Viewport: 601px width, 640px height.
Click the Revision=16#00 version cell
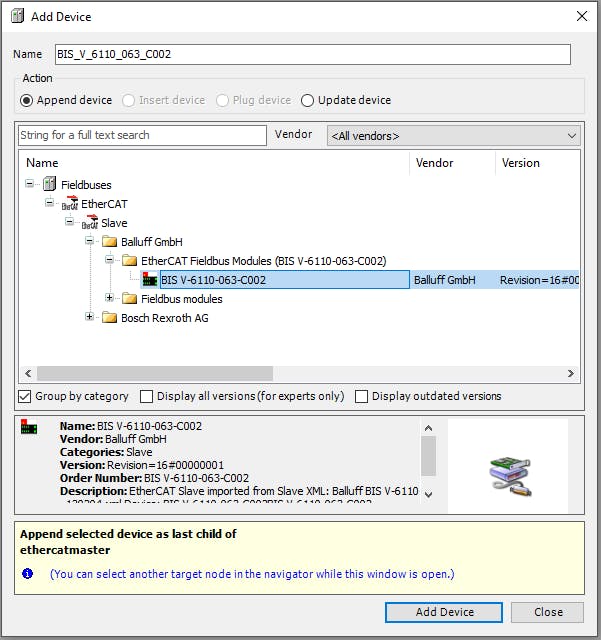coord(539,280)
